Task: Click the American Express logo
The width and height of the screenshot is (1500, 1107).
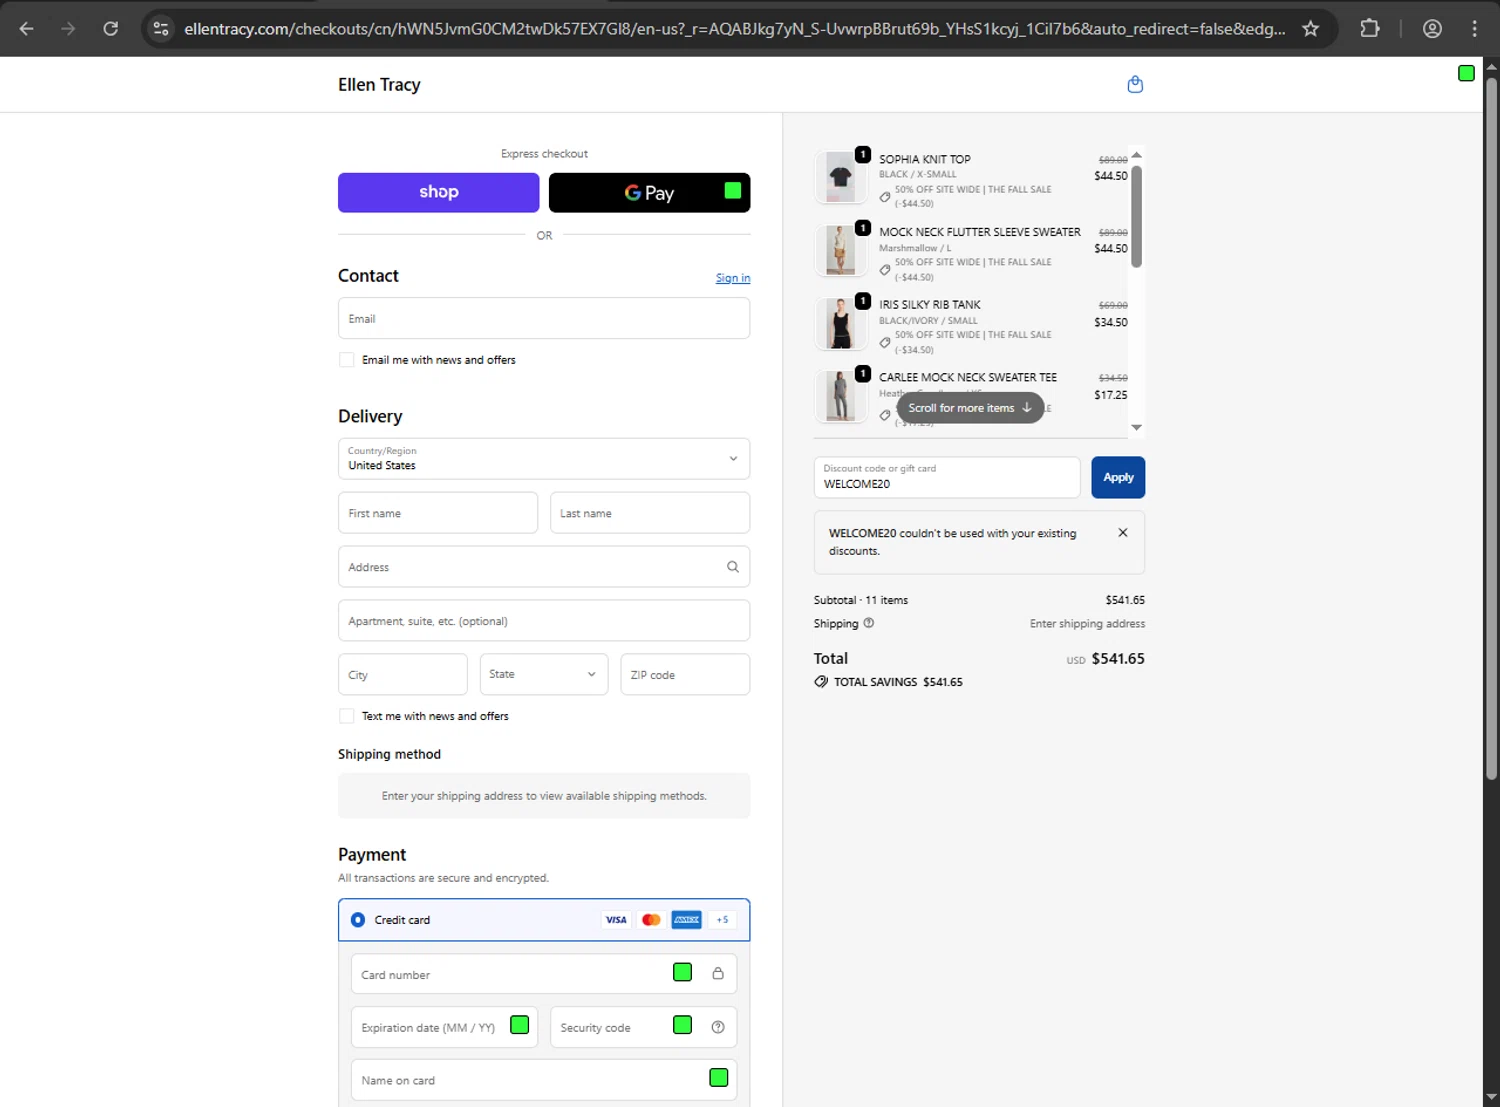Action: click(x=686, y=920)
